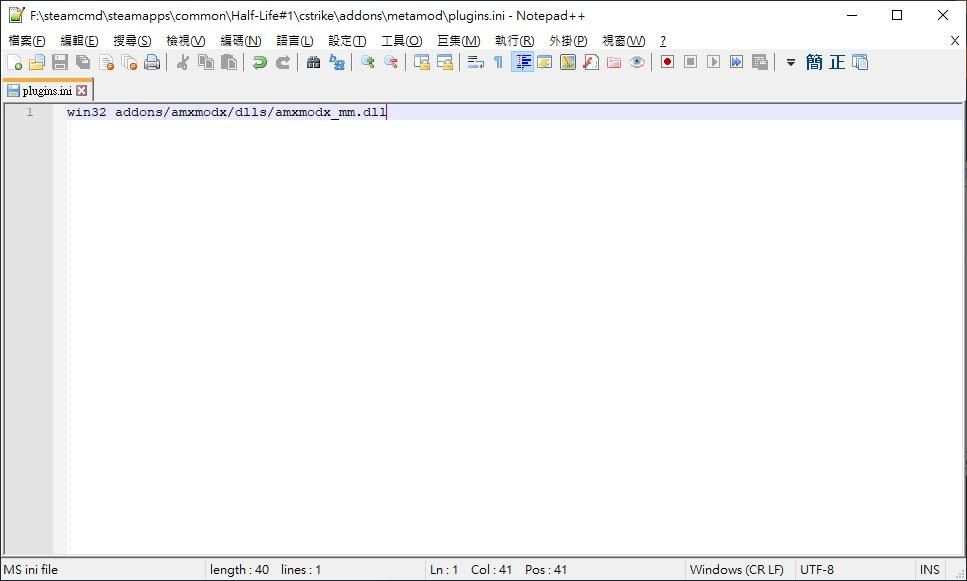Open the 檔案(F) menu
This screenshot has width=967, height=581.
[27, 41]
